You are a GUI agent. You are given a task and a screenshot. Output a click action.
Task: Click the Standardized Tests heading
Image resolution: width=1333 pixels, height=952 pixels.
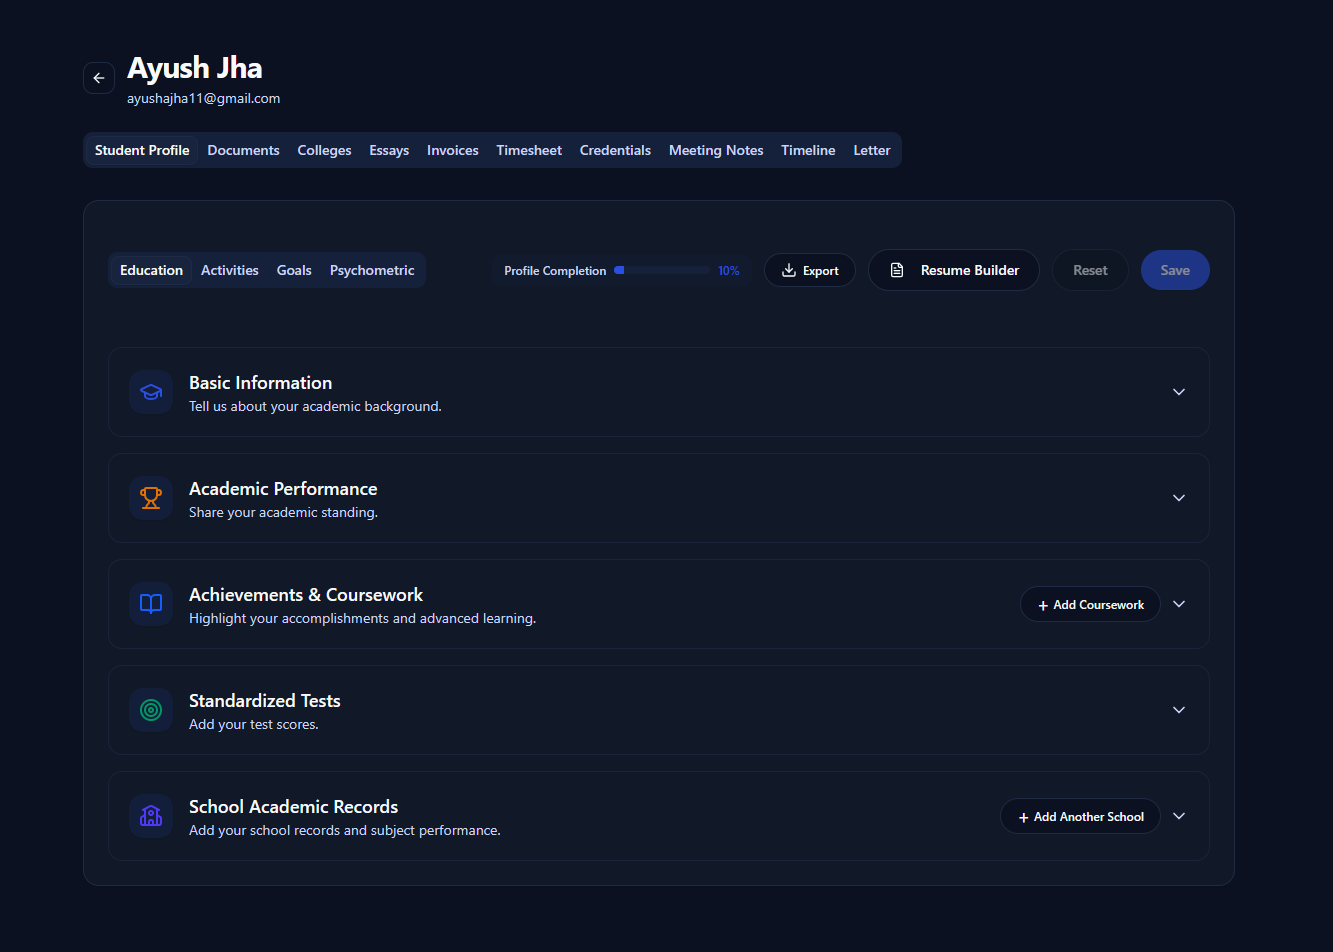point(265,701)
